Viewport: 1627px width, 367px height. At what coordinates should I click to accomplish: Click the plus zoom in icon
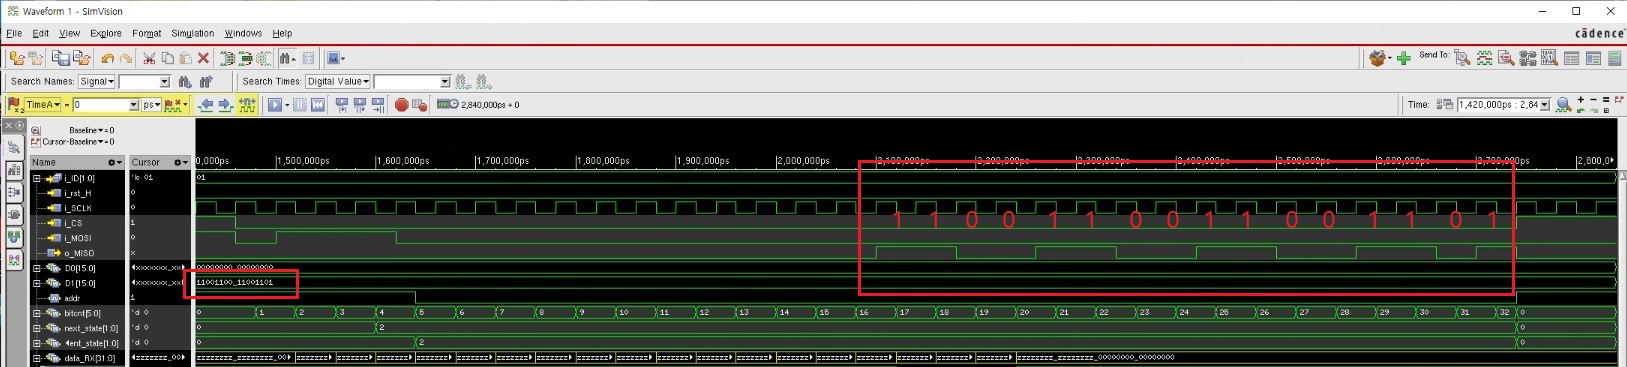tap(1580, 99)
